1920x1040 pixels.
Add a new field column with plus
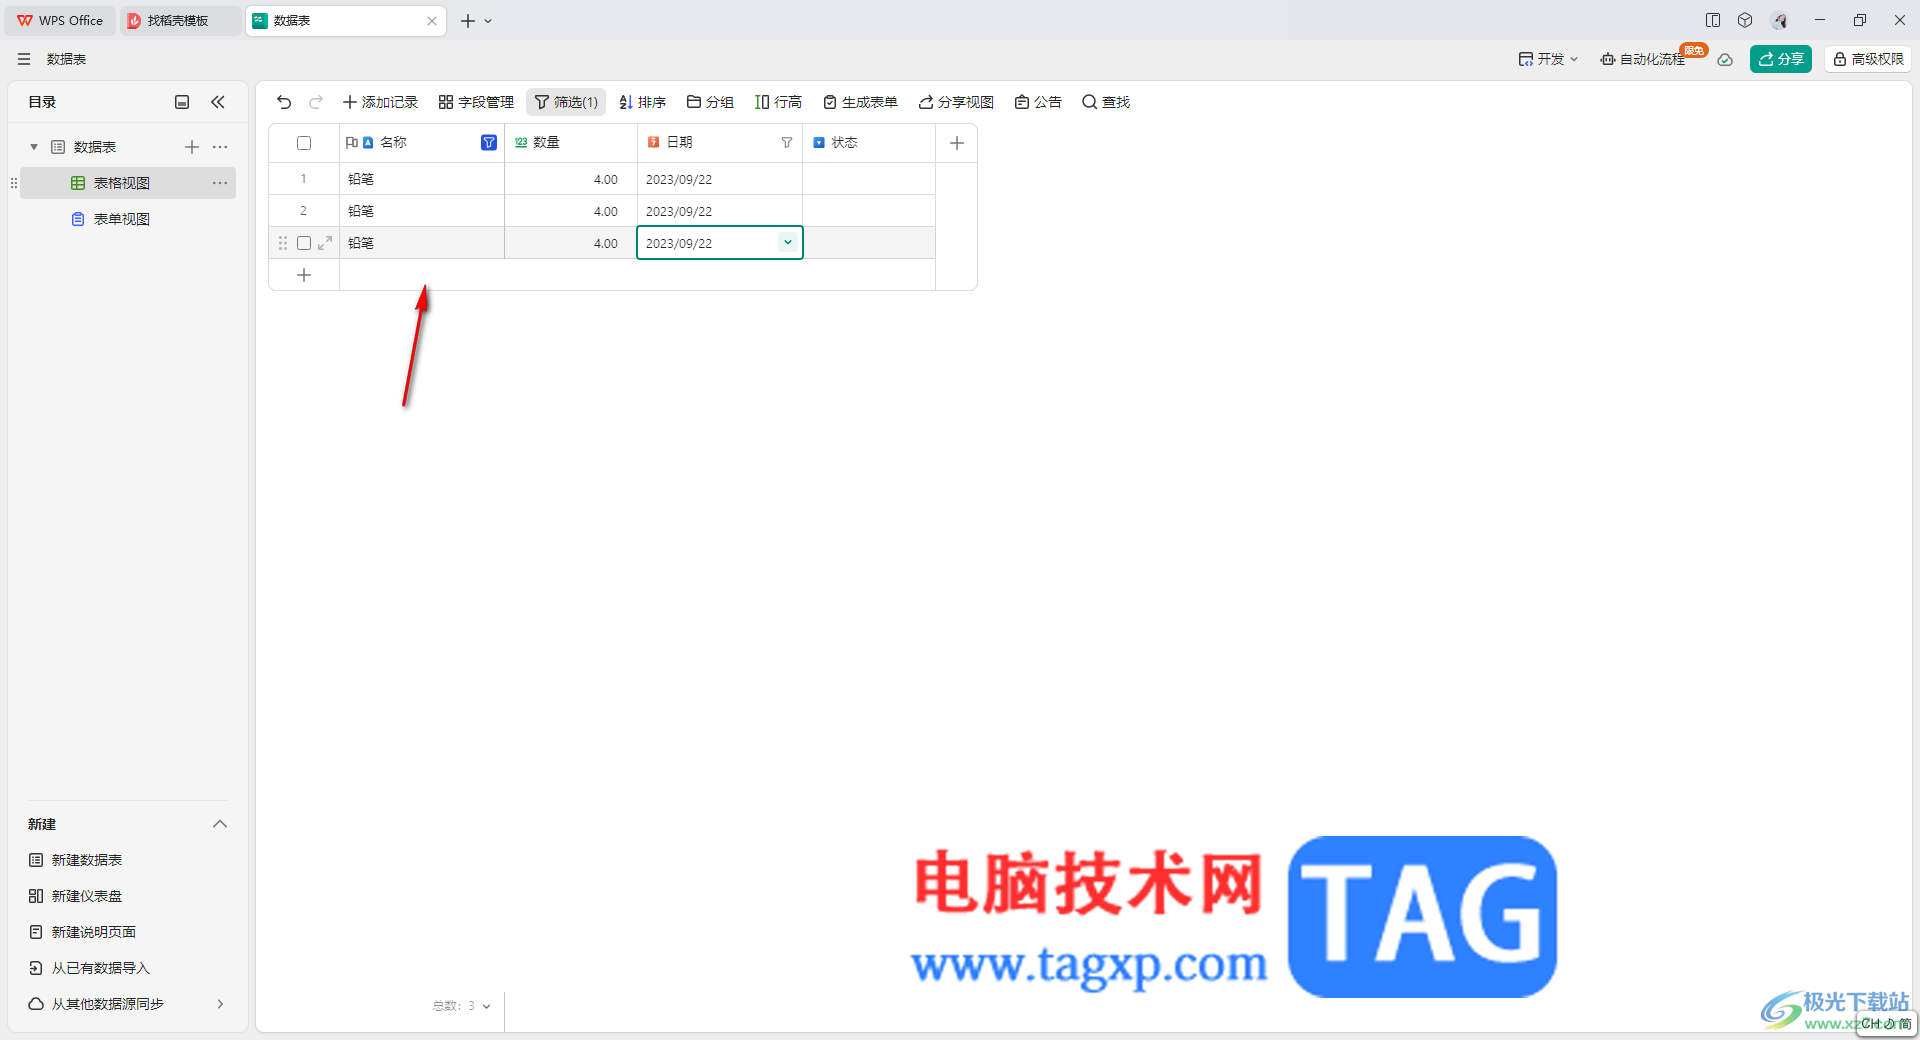pos(956,143)
